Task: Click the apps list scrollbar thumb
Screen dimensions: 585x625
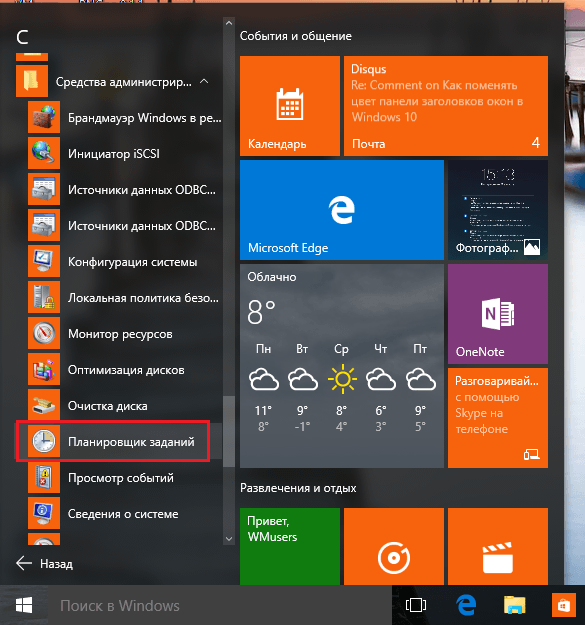Action: (x=229, y=431)
